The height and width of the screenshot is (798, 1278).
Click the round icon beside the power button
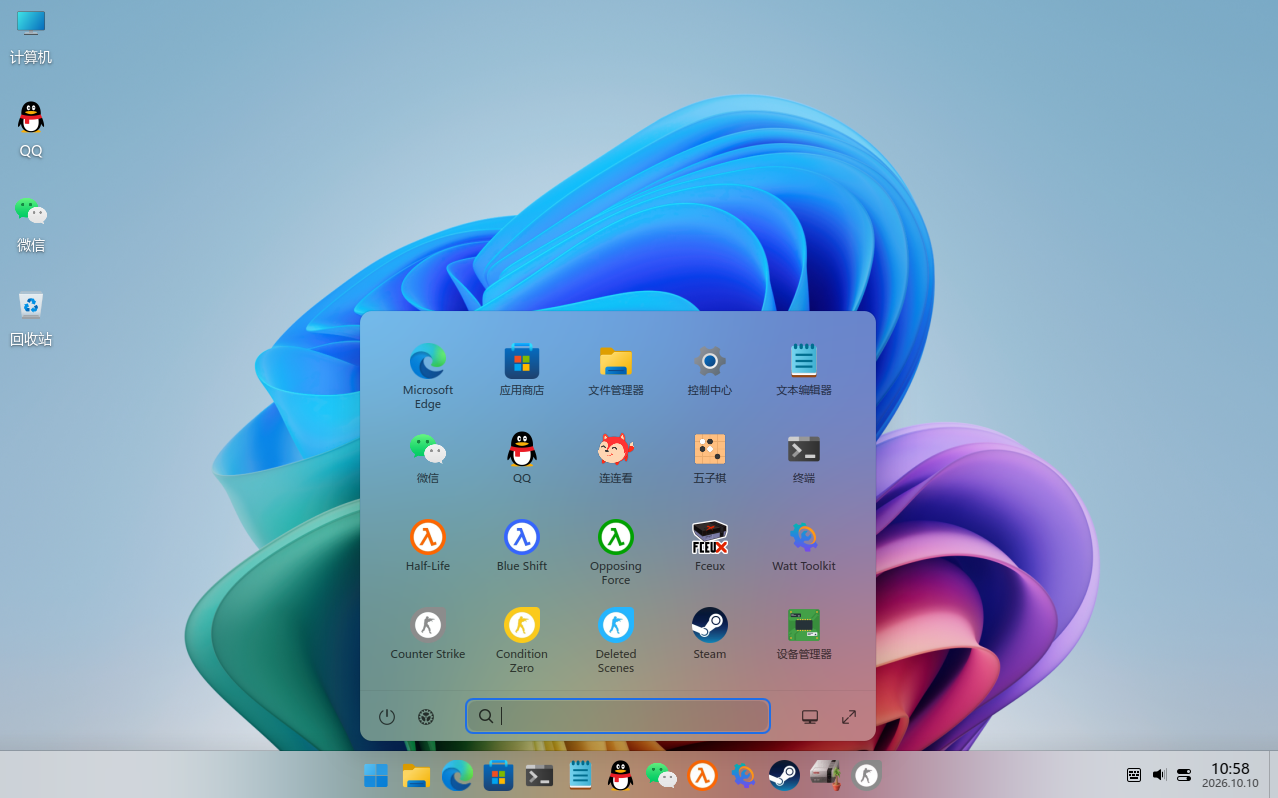click(x=426, y=716)
